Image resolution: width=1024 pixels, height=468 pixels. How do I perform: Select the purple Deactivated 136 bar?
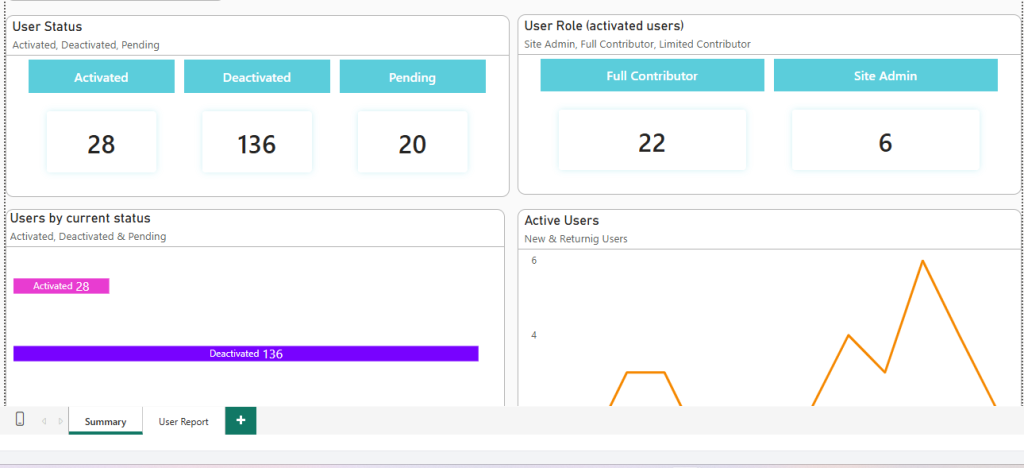point(246,354)
